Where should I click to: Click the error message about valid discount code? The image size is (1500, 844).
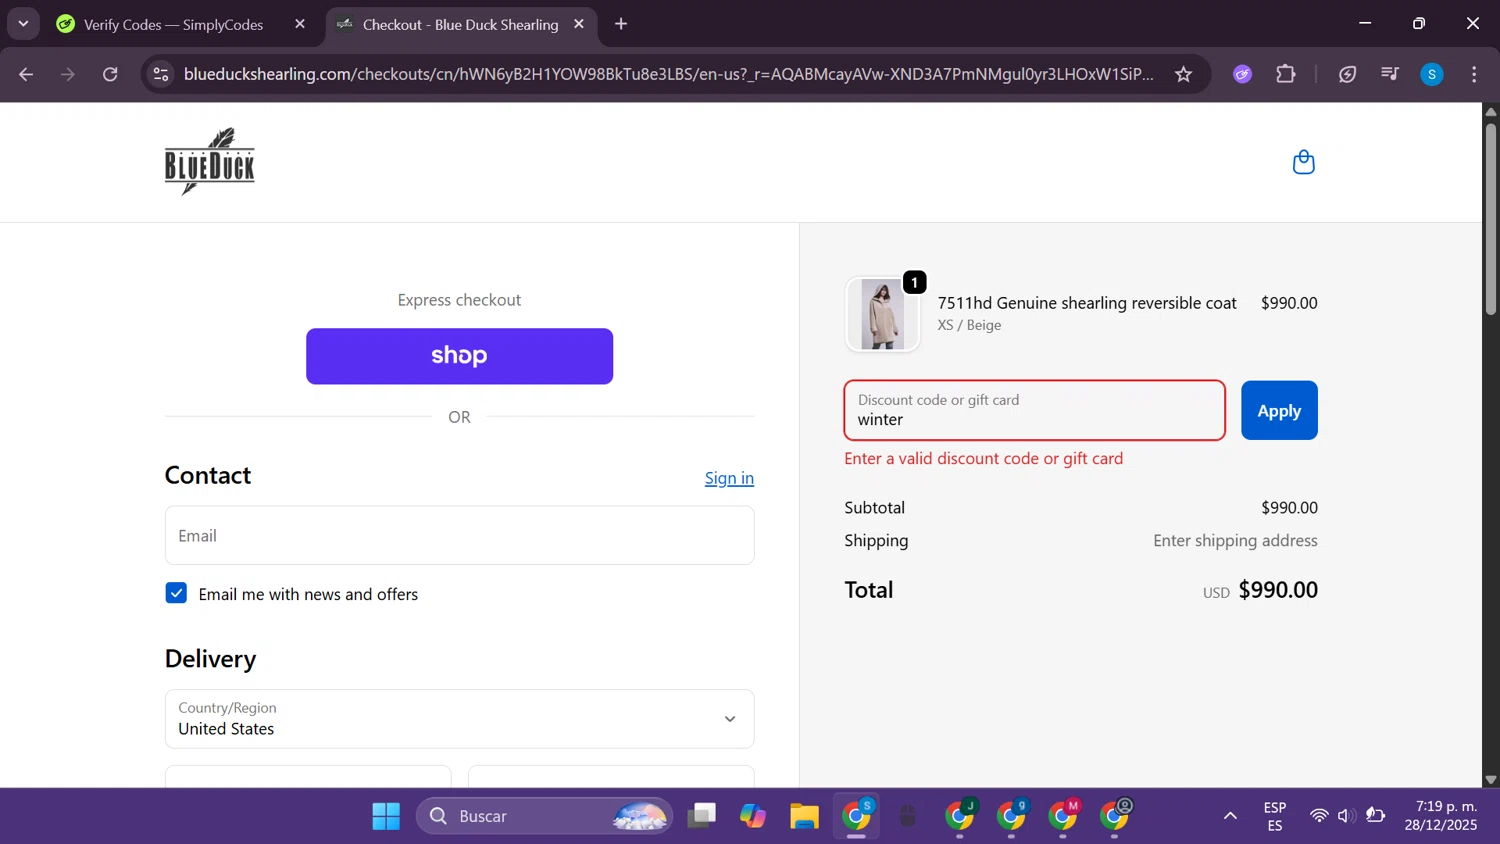coord(983,458)
